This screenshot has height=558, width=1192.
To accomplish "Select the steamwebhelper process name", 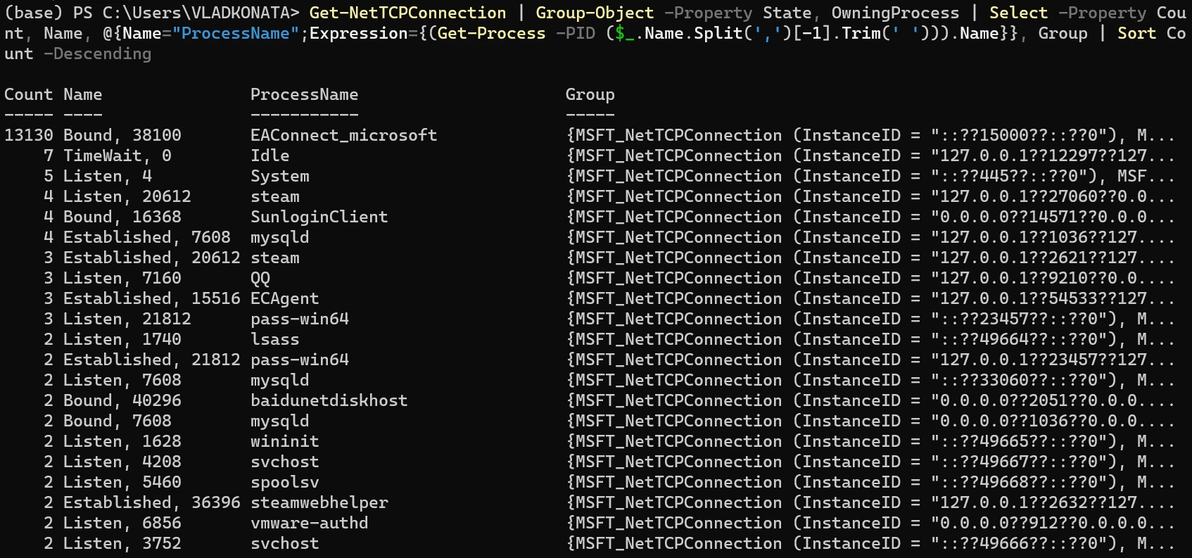I will (x=319, y=502).
